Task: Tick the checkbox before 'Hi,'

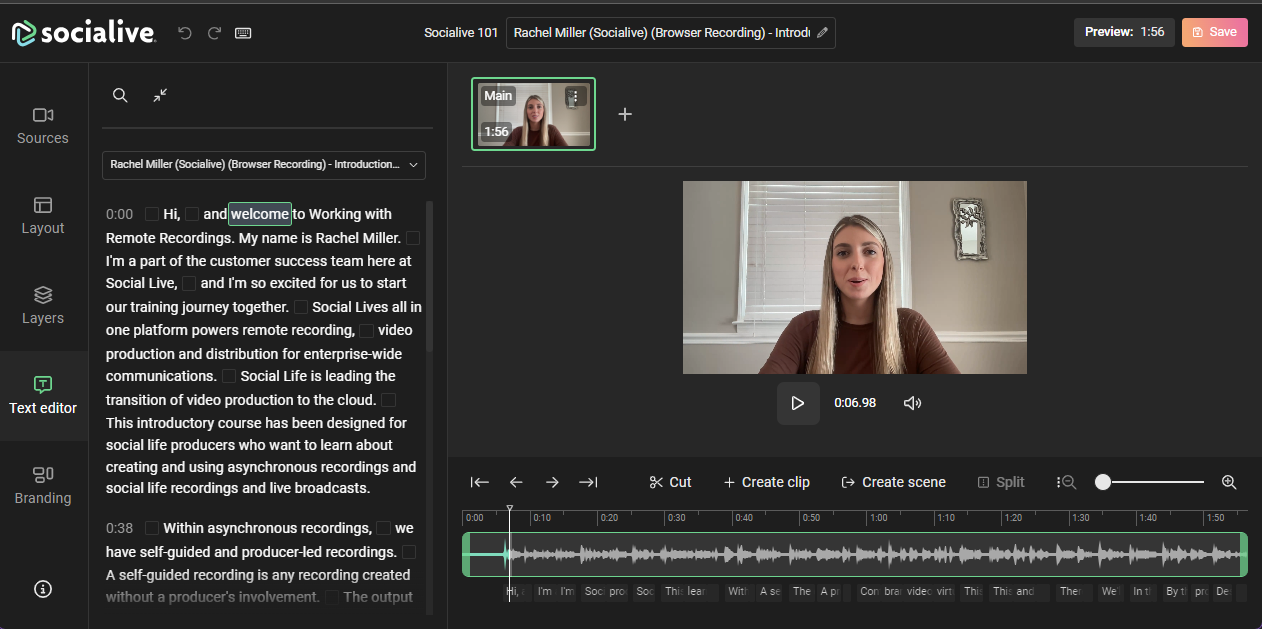Action: (x=152, y=214)
